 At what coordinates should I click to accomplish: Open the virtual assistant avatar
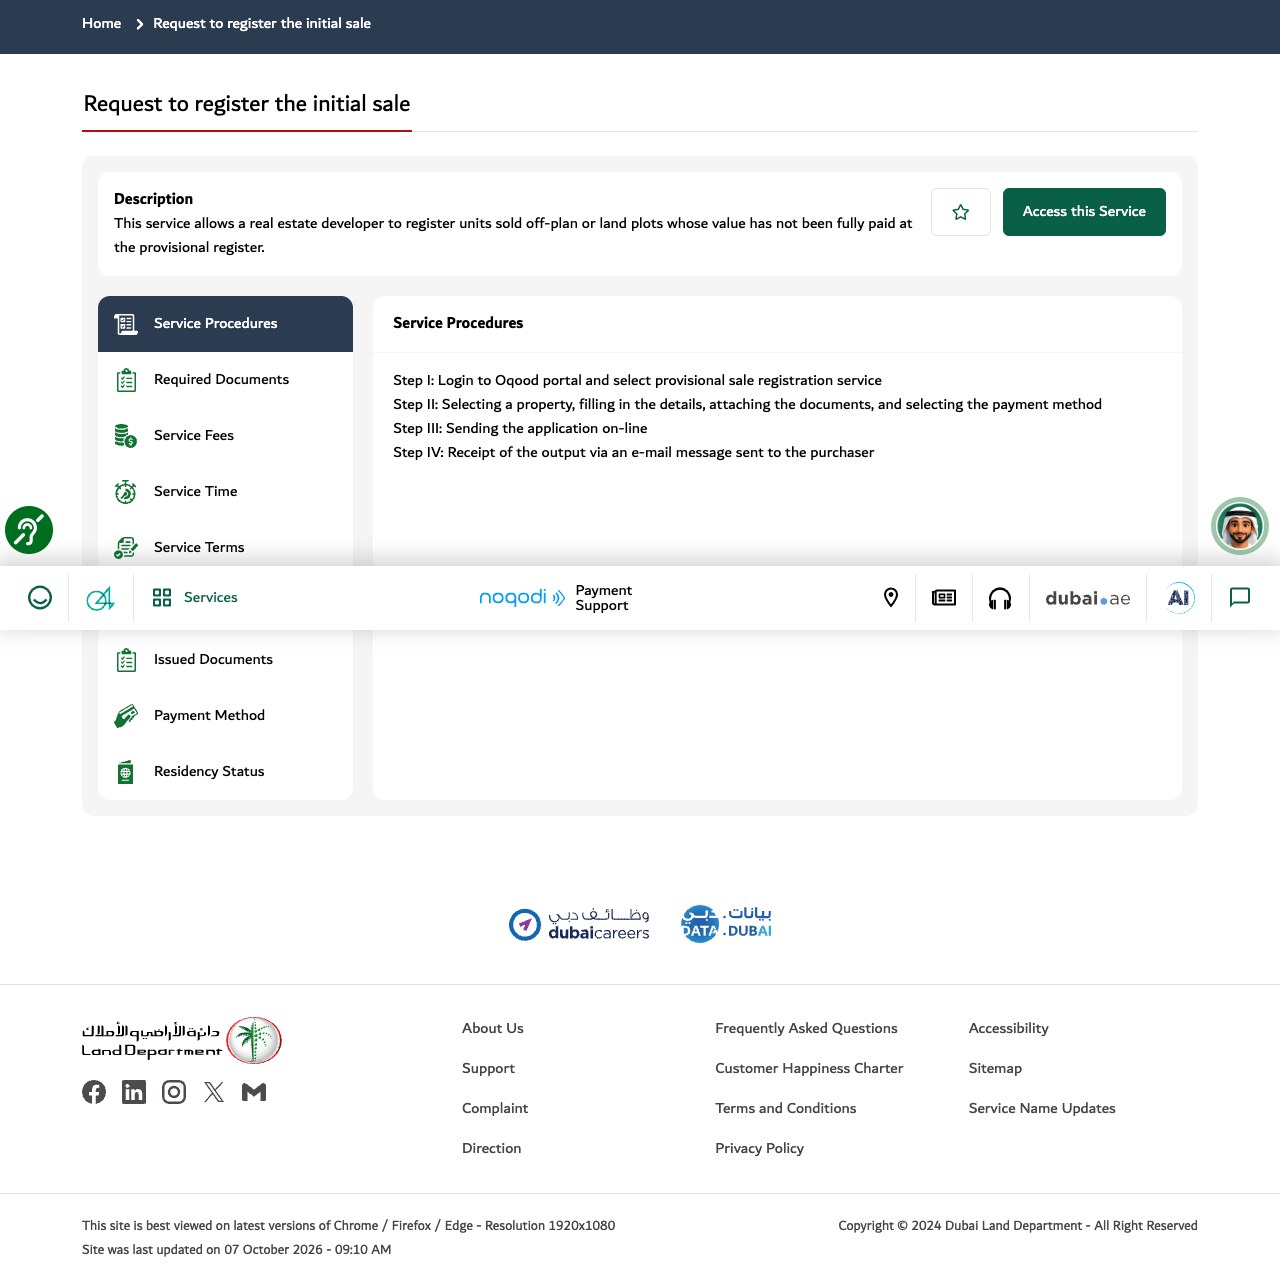(1240, 526)
